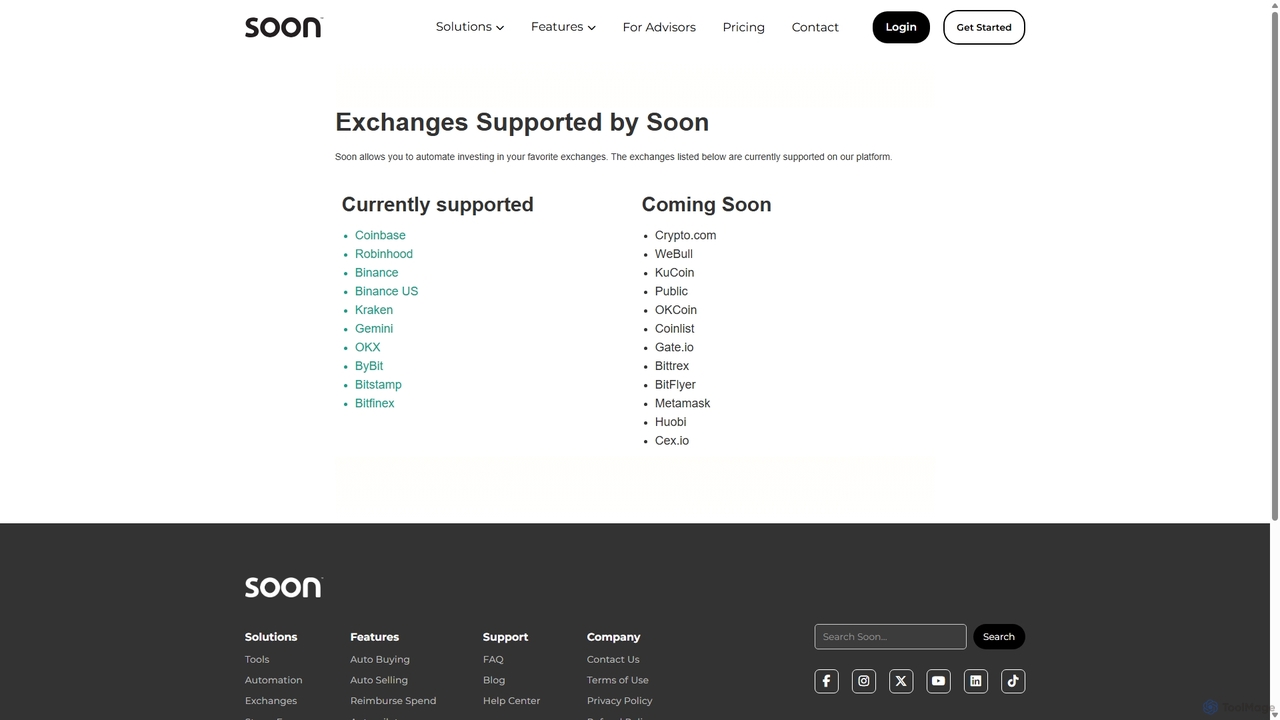Open Soon's Instagram page icon

tap(864, 681)
